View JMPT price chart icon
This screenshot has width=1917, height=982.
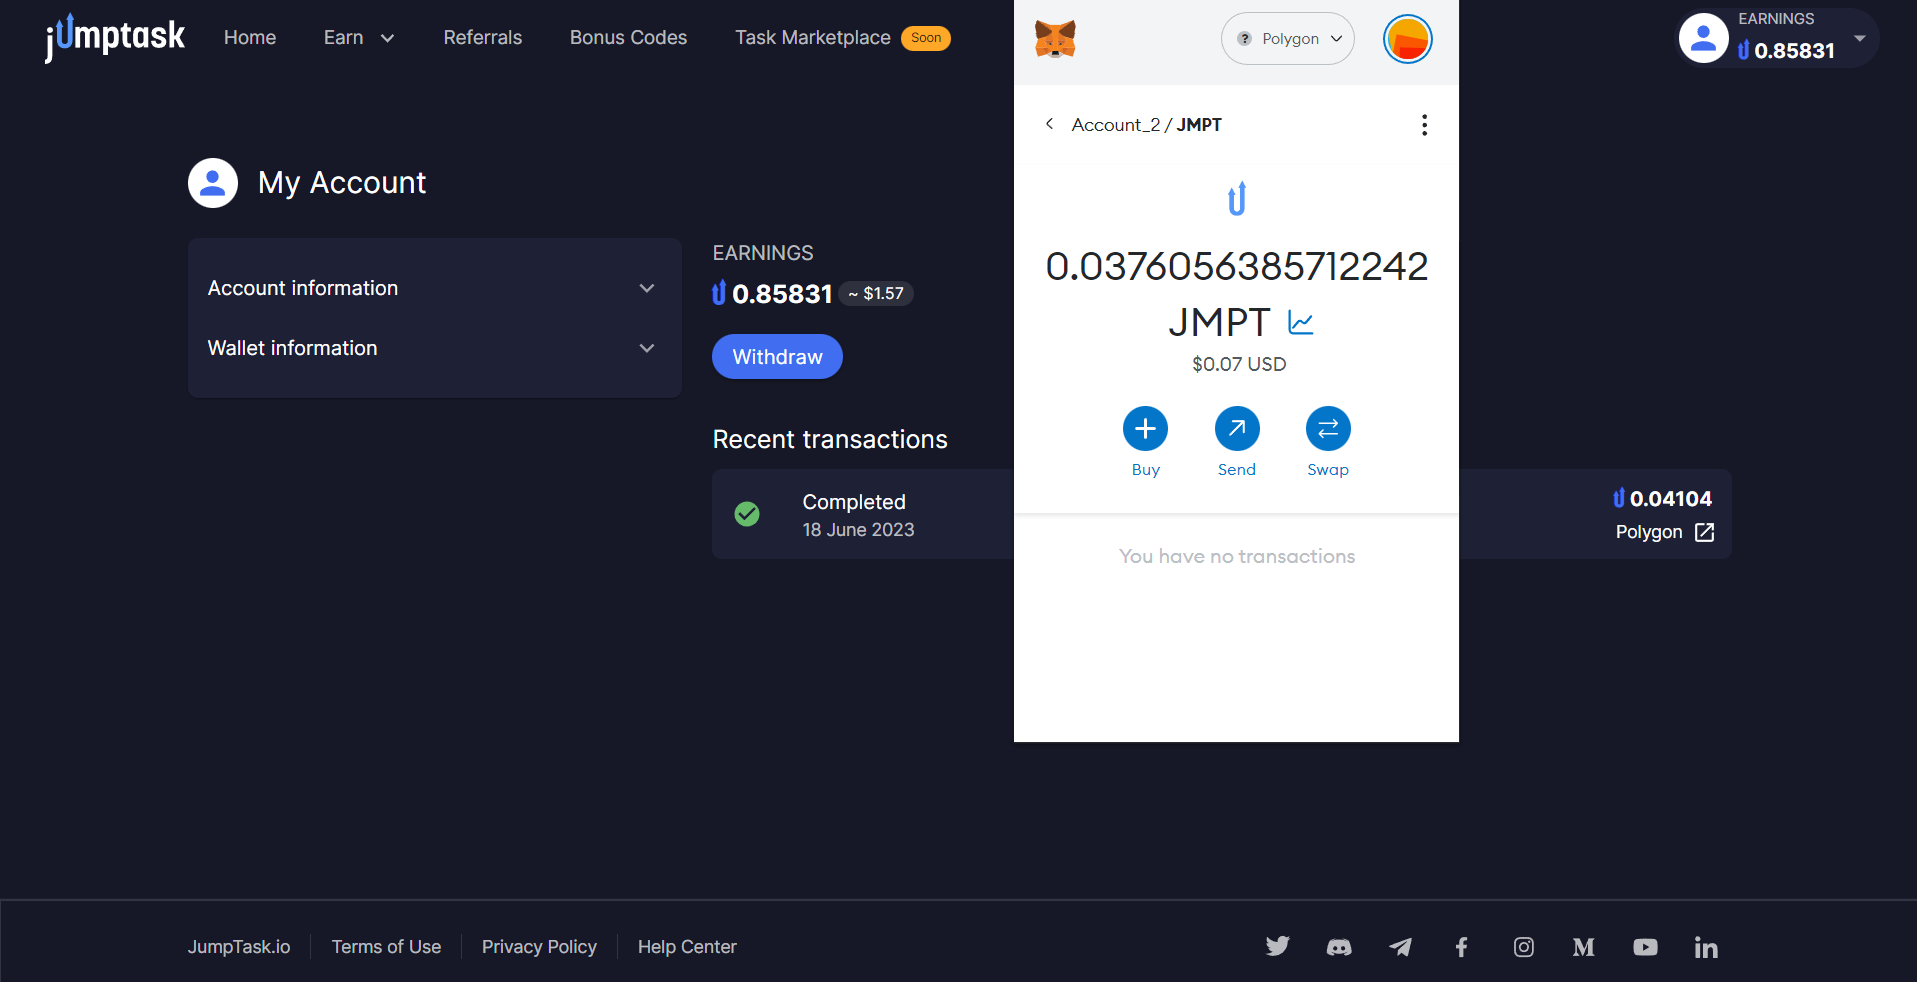(1300, 323)
